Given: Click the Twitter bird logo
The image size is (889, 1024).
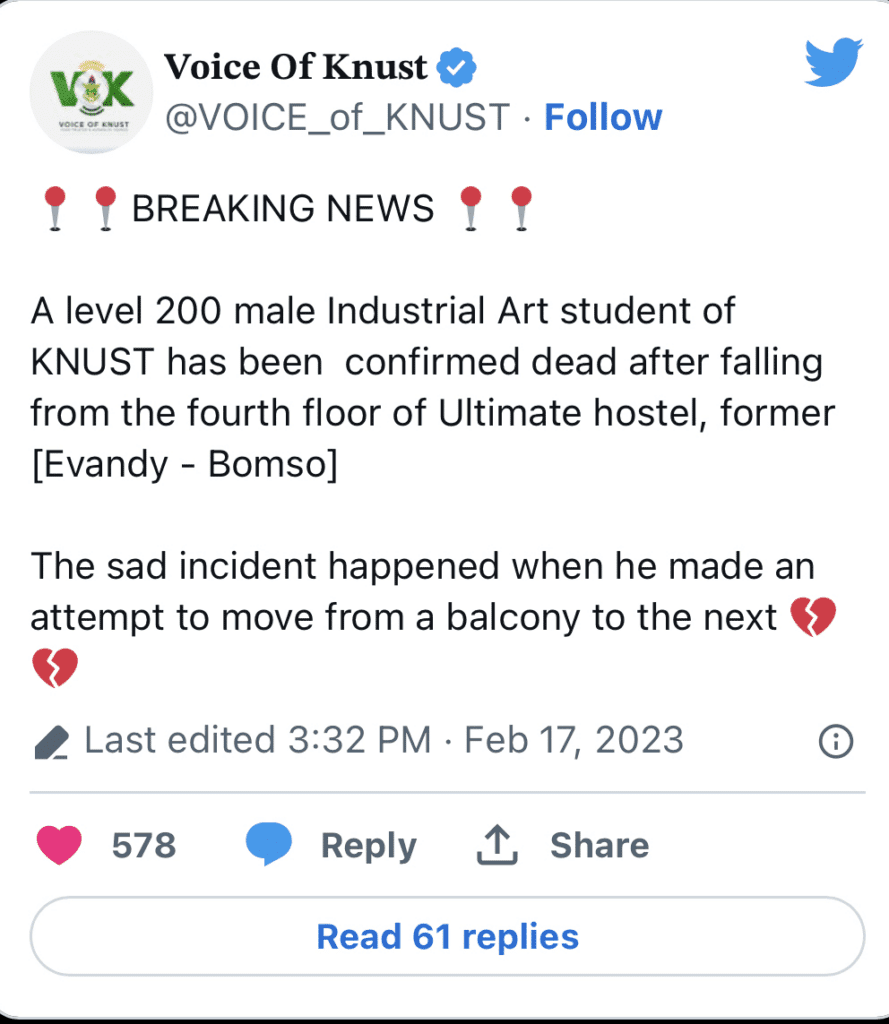Looking at the screenshot, I should point(833,62).
